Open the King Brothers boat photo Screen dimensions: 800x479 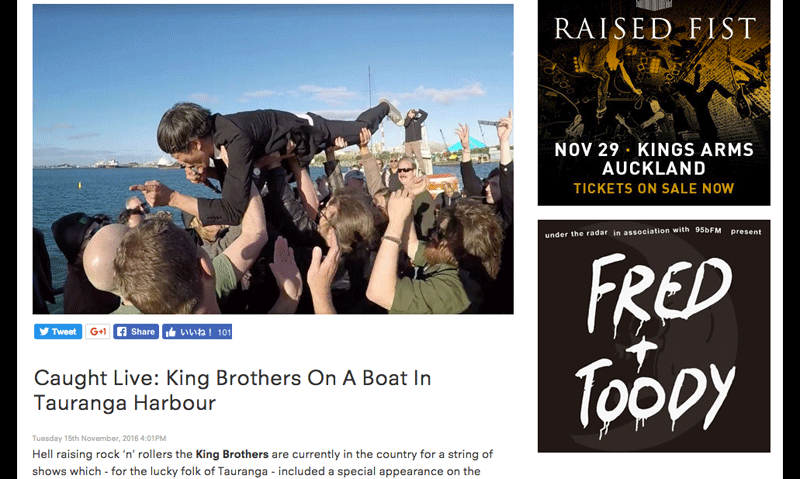273,159
